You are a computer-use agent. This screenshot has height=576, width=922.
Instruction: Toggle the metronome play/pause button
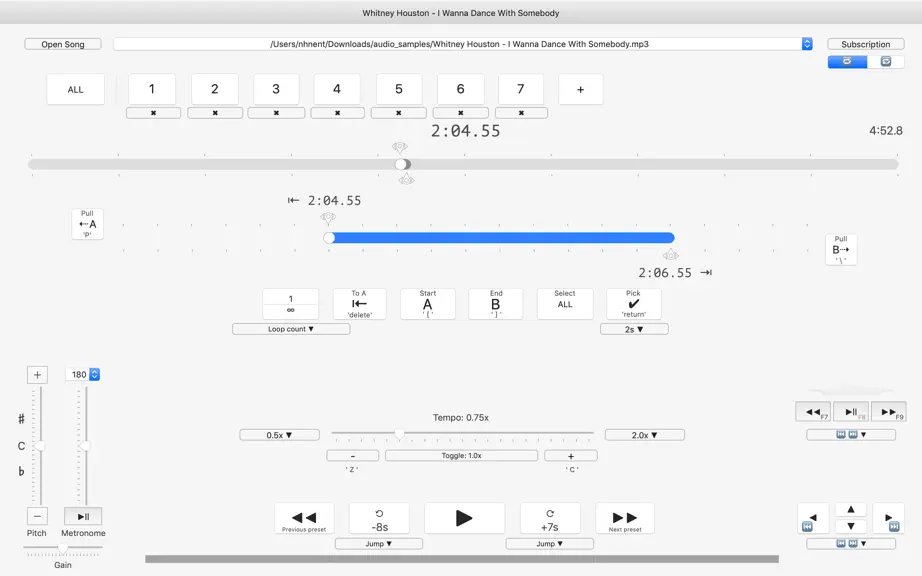point(83,516)
